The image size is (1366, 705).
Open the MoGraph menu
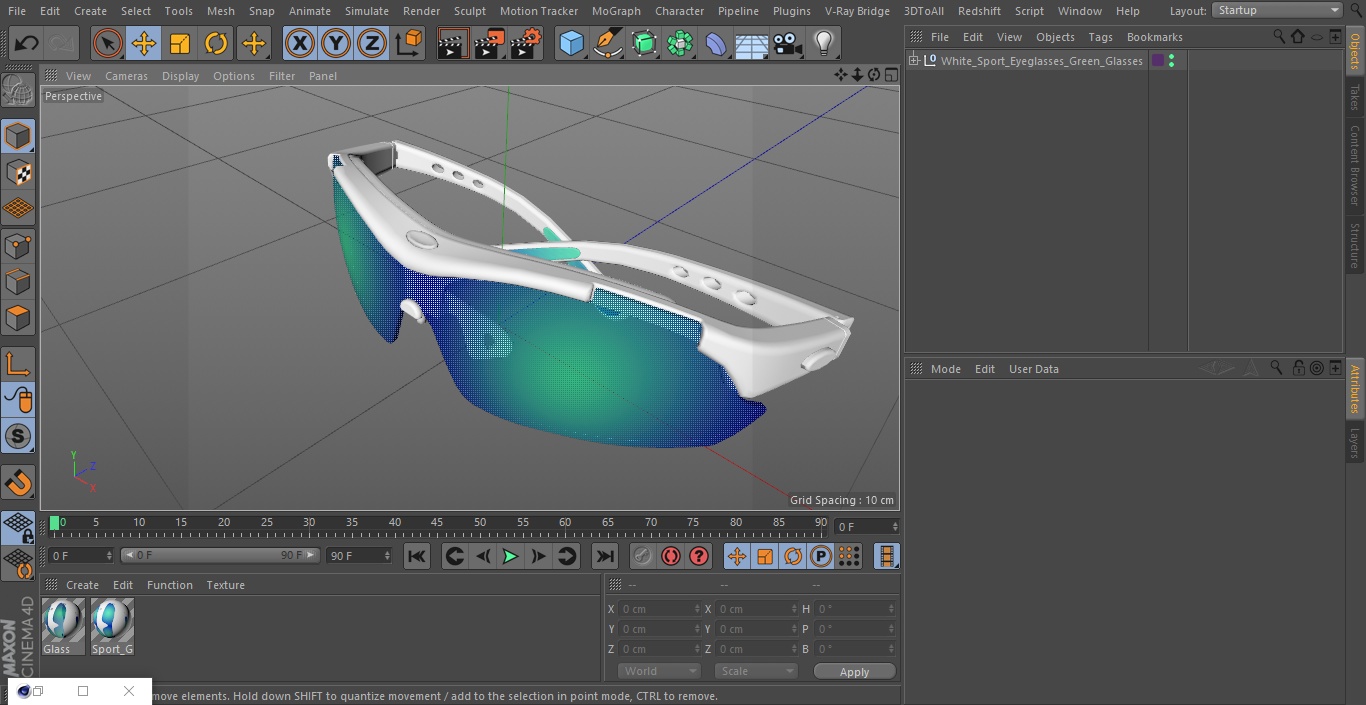(616, 11)
